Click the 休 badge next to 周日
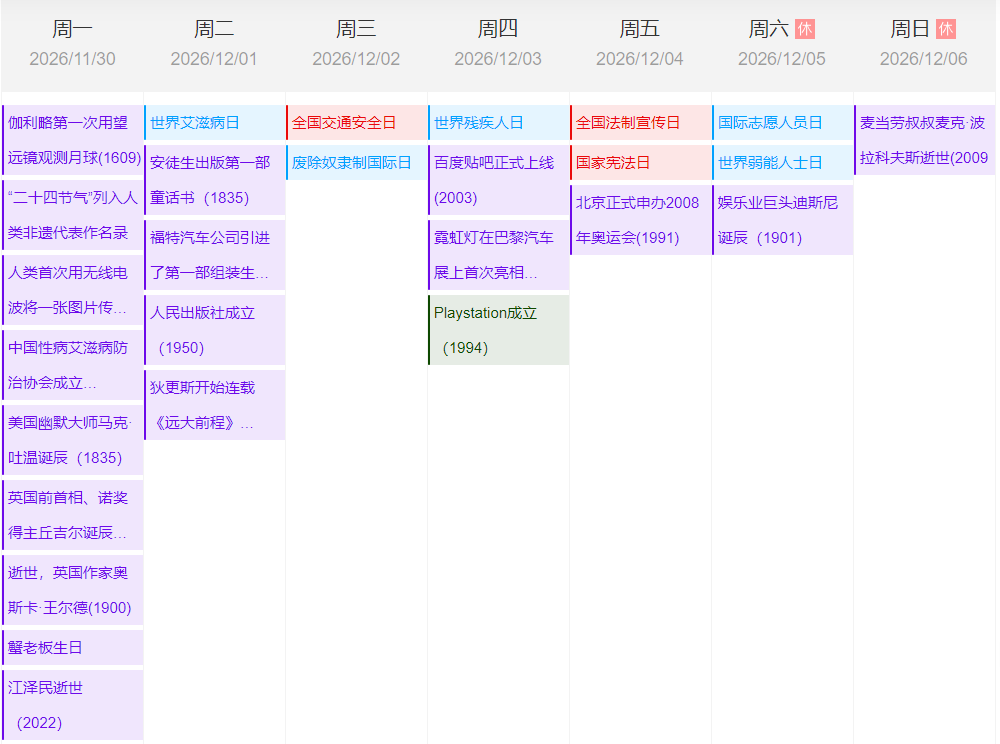The height and width of the screenshot is (744, 1000). [x=946, y=29]
